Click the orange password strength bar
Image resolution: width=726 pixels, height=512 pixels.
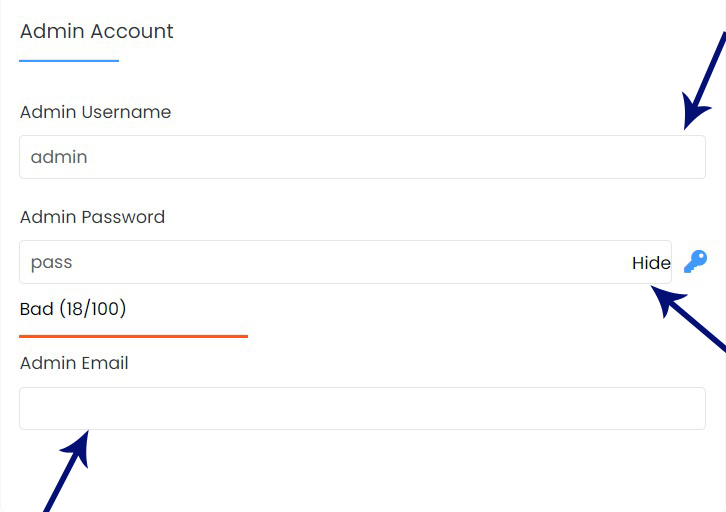pos(133,336)
